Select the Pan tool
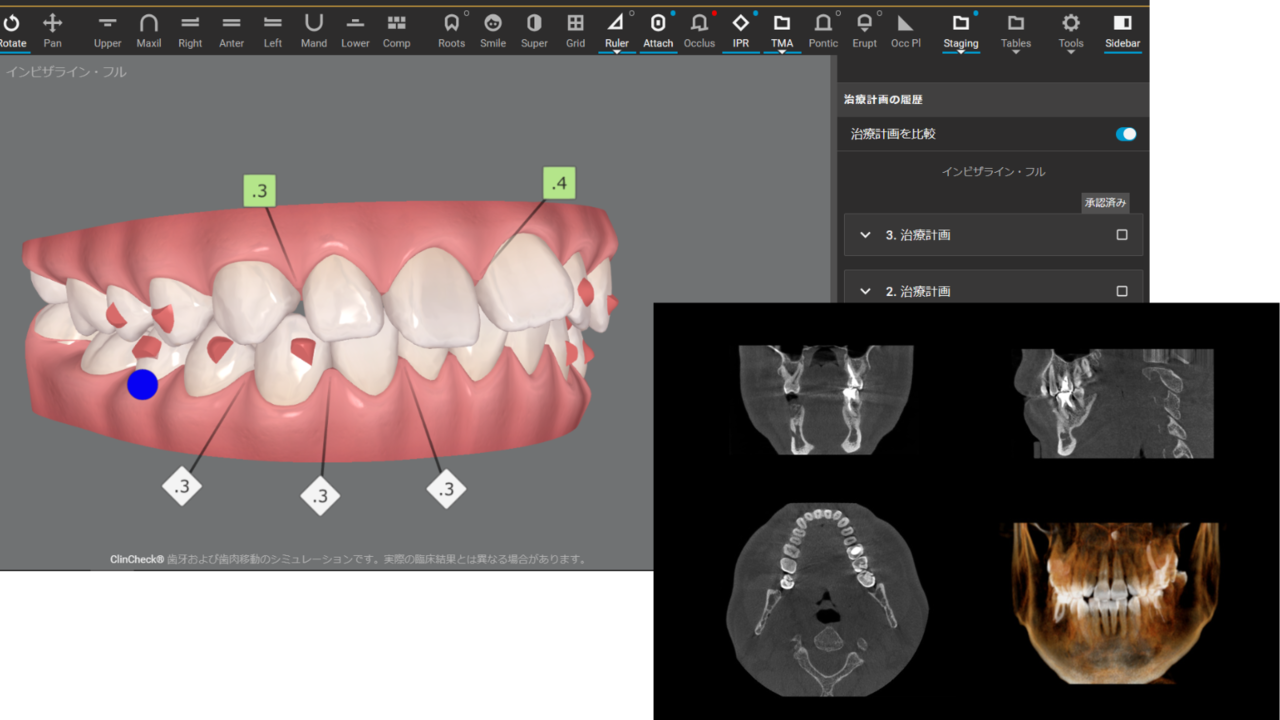Screen dimensions: 1280x720 (x=52, y=29)
